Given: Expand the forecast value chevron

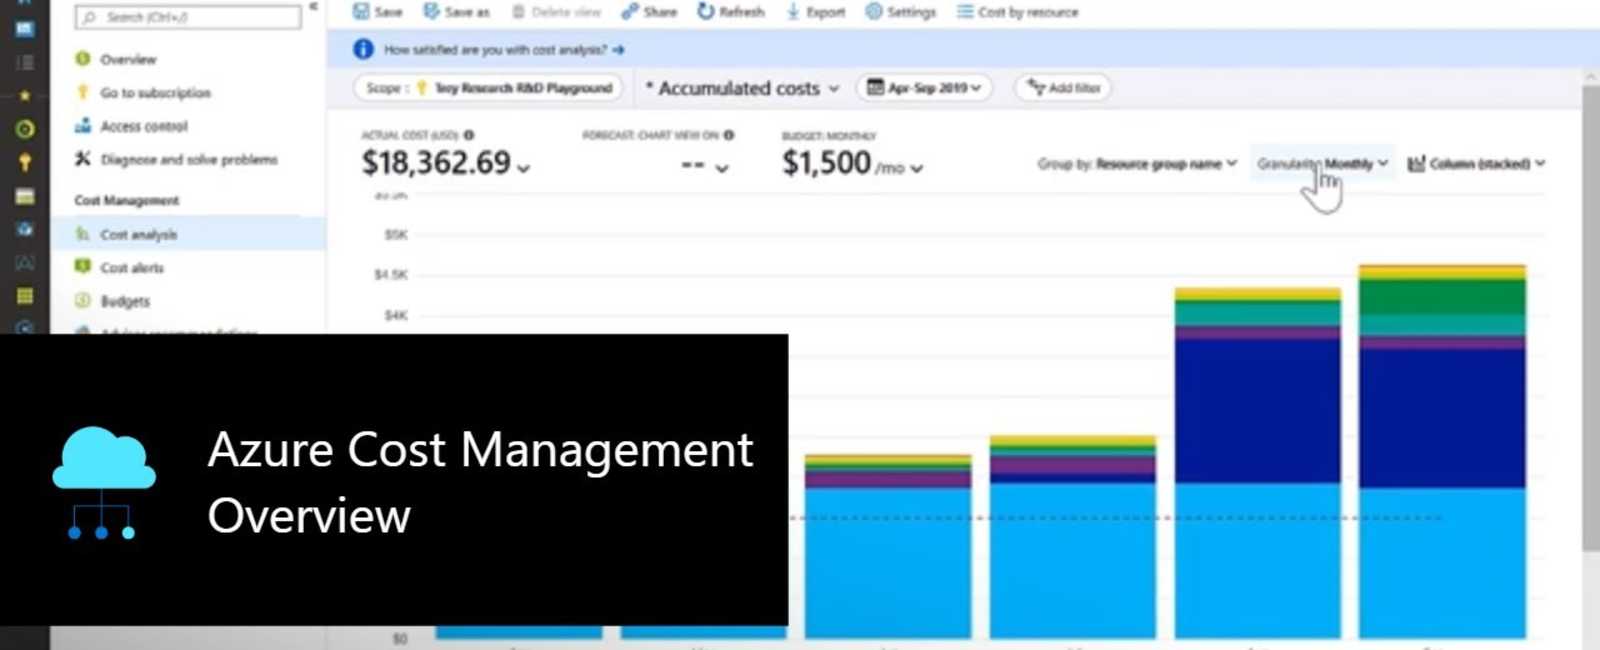Looking at the screenshot, I should 722,168.
